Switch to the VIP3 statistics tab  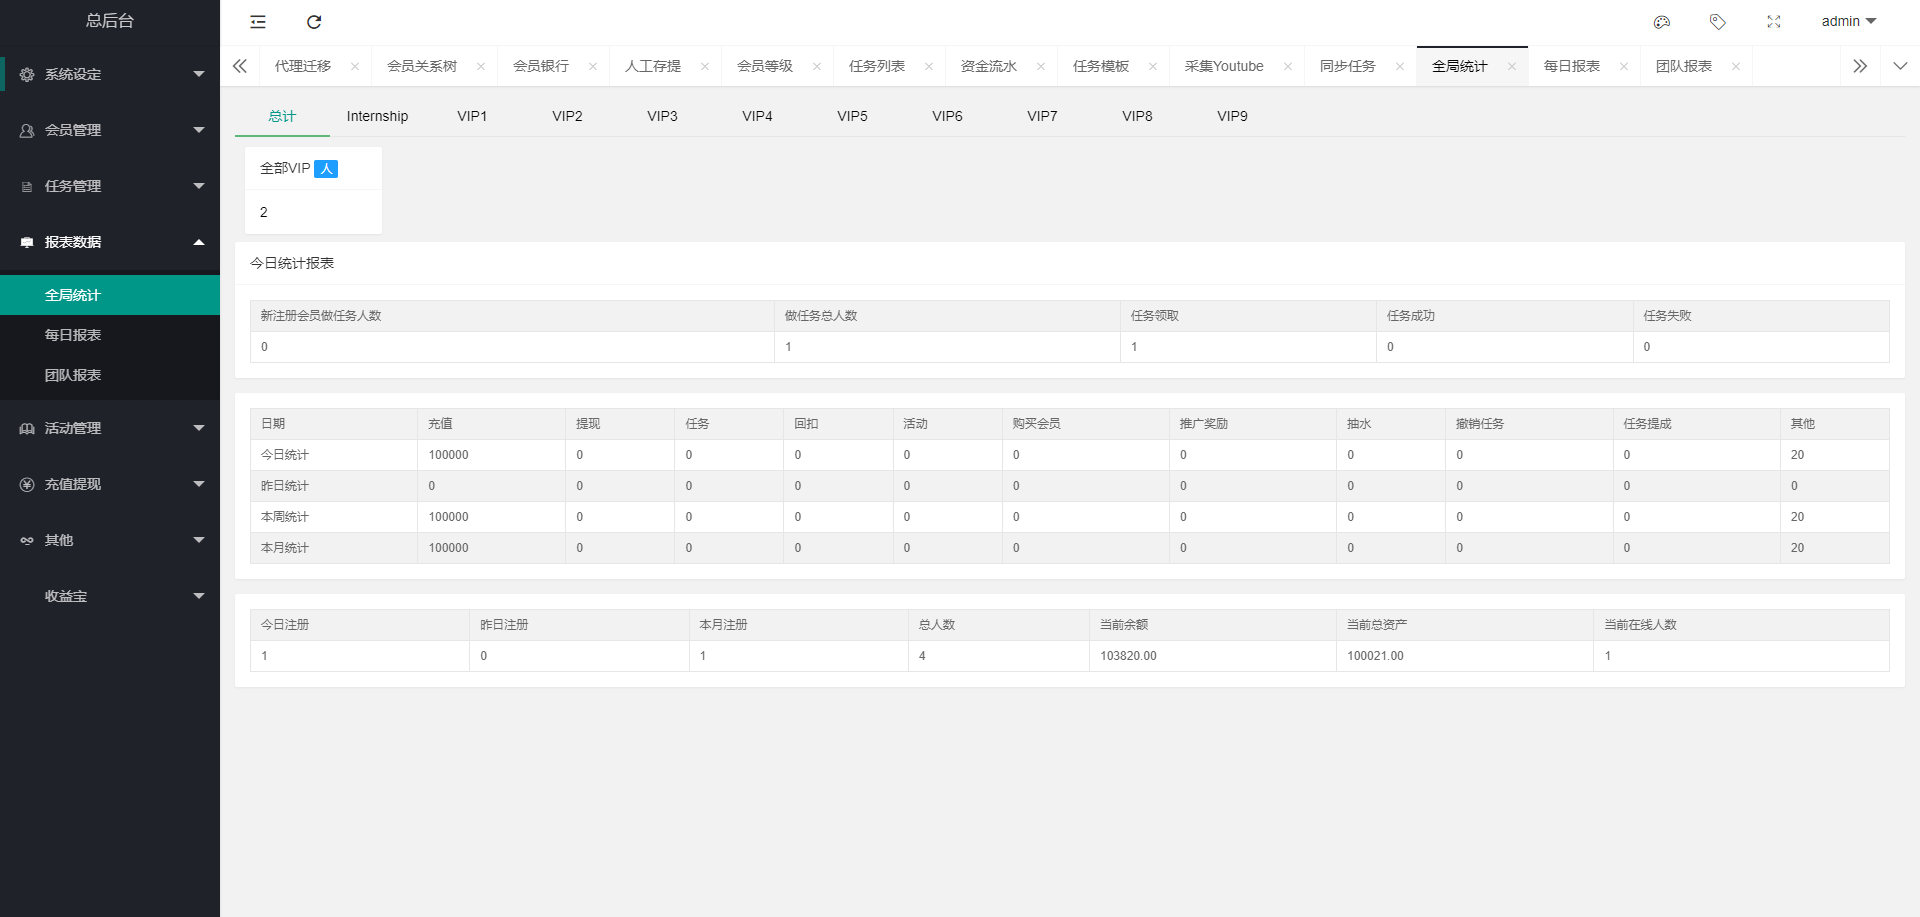[x=662, y=116]
